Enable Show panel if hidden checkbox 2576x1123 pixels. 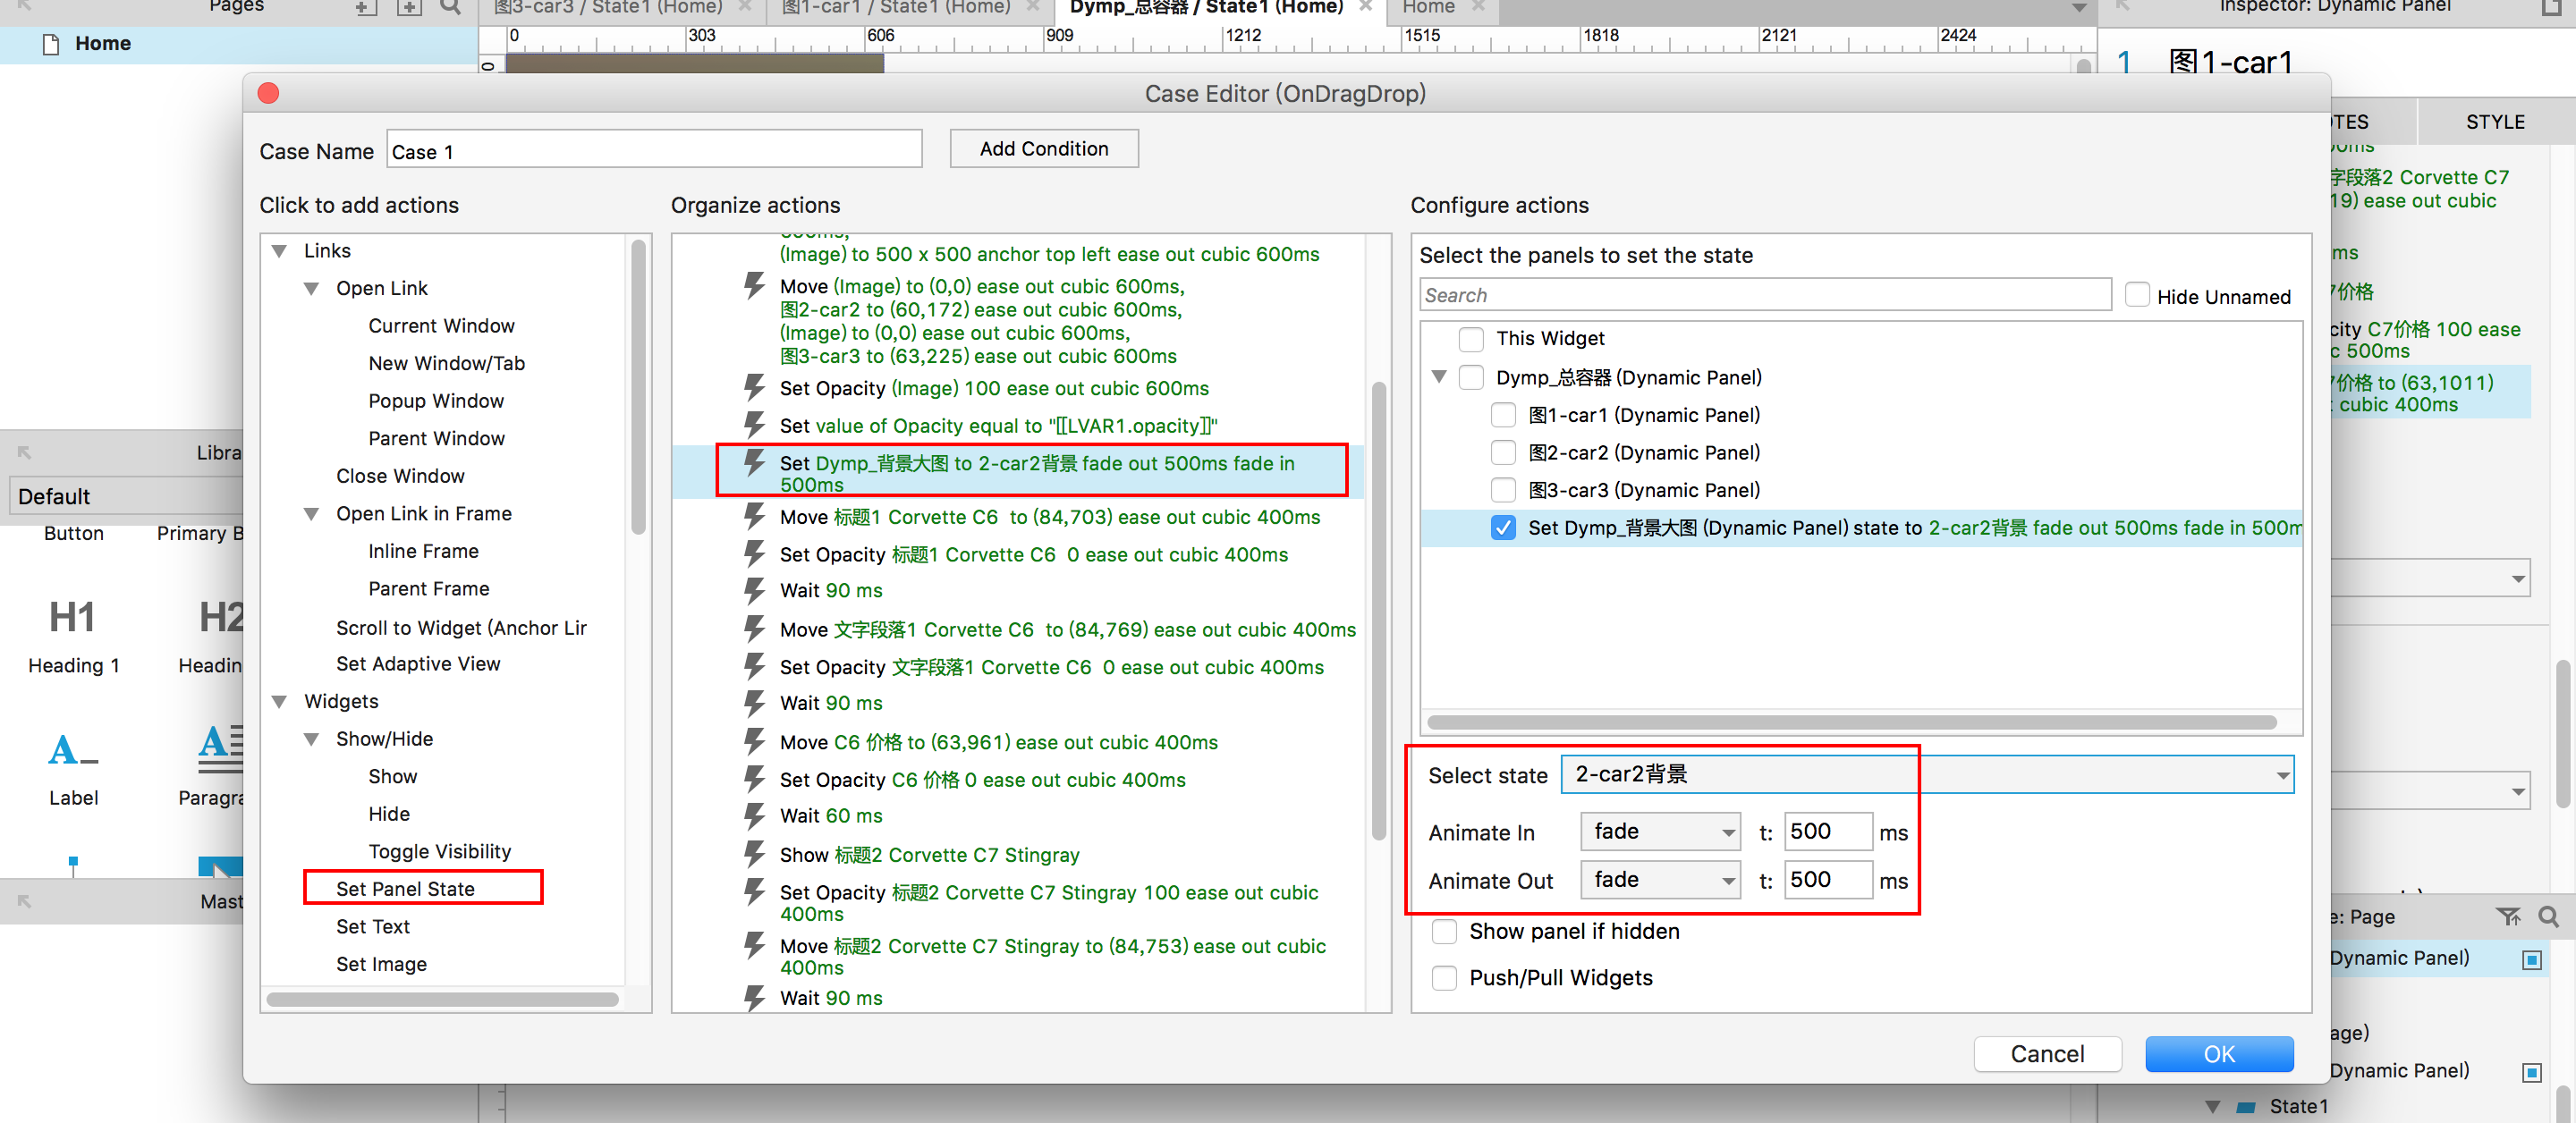[1444, 931]
